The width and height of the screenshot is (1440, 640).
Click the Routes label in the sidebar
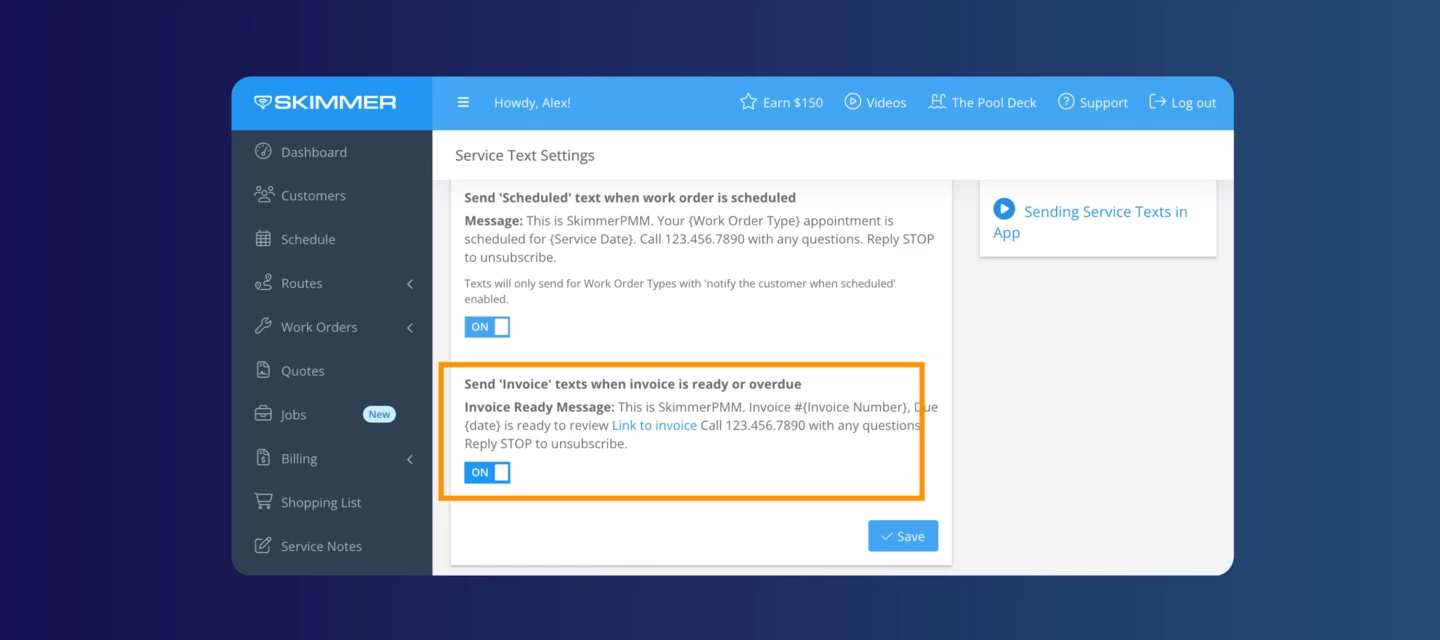pos(302,284)
